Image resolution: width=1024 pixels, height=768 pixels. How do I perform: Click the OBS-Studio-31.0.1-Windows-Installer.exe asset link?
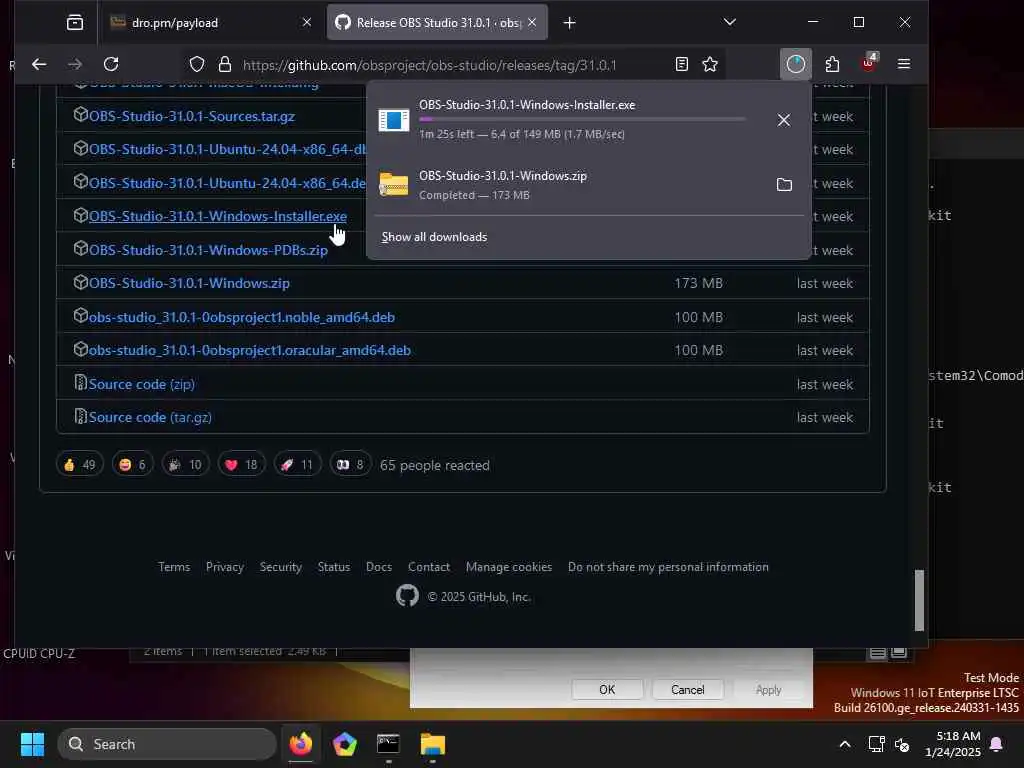[217, 216]
